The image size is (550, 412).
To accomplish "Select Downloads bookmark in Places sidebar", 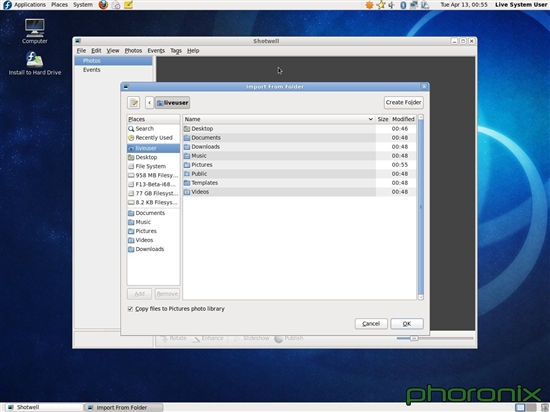I will click(x=153, y=249).
